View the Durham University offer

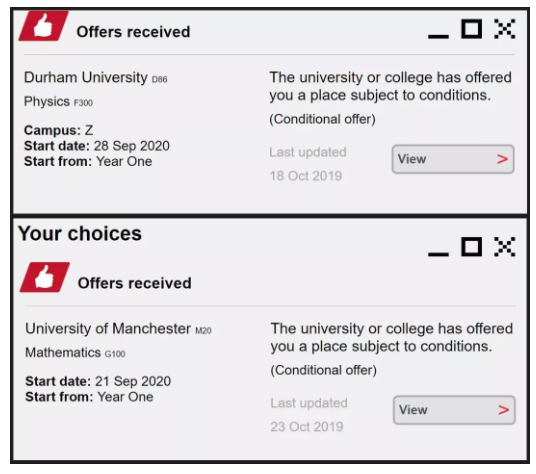click(x=453, y=159)
